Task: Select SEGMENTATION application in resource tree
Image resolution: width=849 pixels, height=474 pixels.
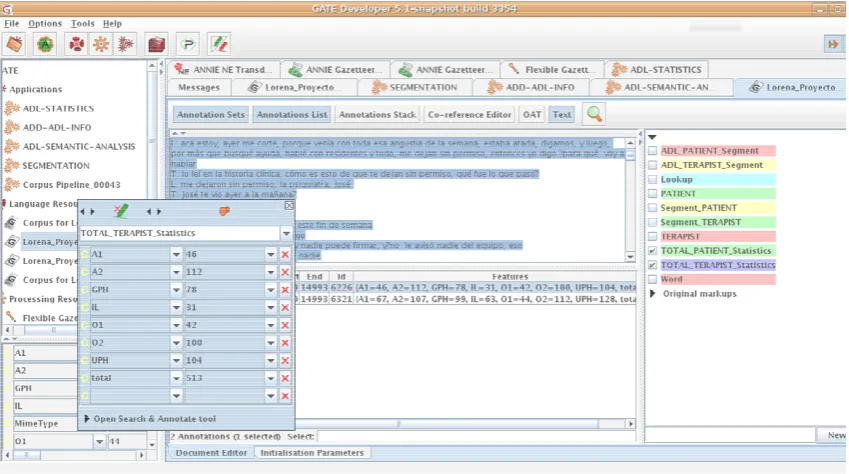Action: 56,166
